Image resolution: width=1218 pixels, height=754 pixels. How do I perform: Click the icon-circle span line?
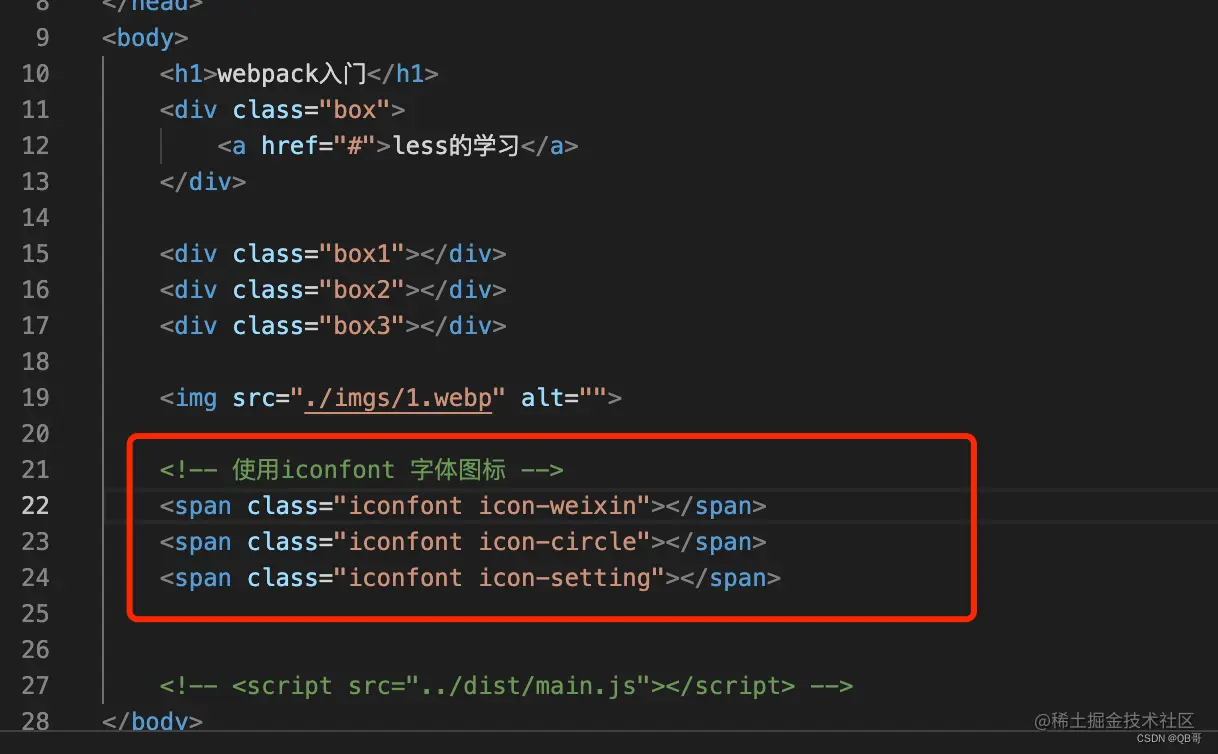click(x=463, y=542)
